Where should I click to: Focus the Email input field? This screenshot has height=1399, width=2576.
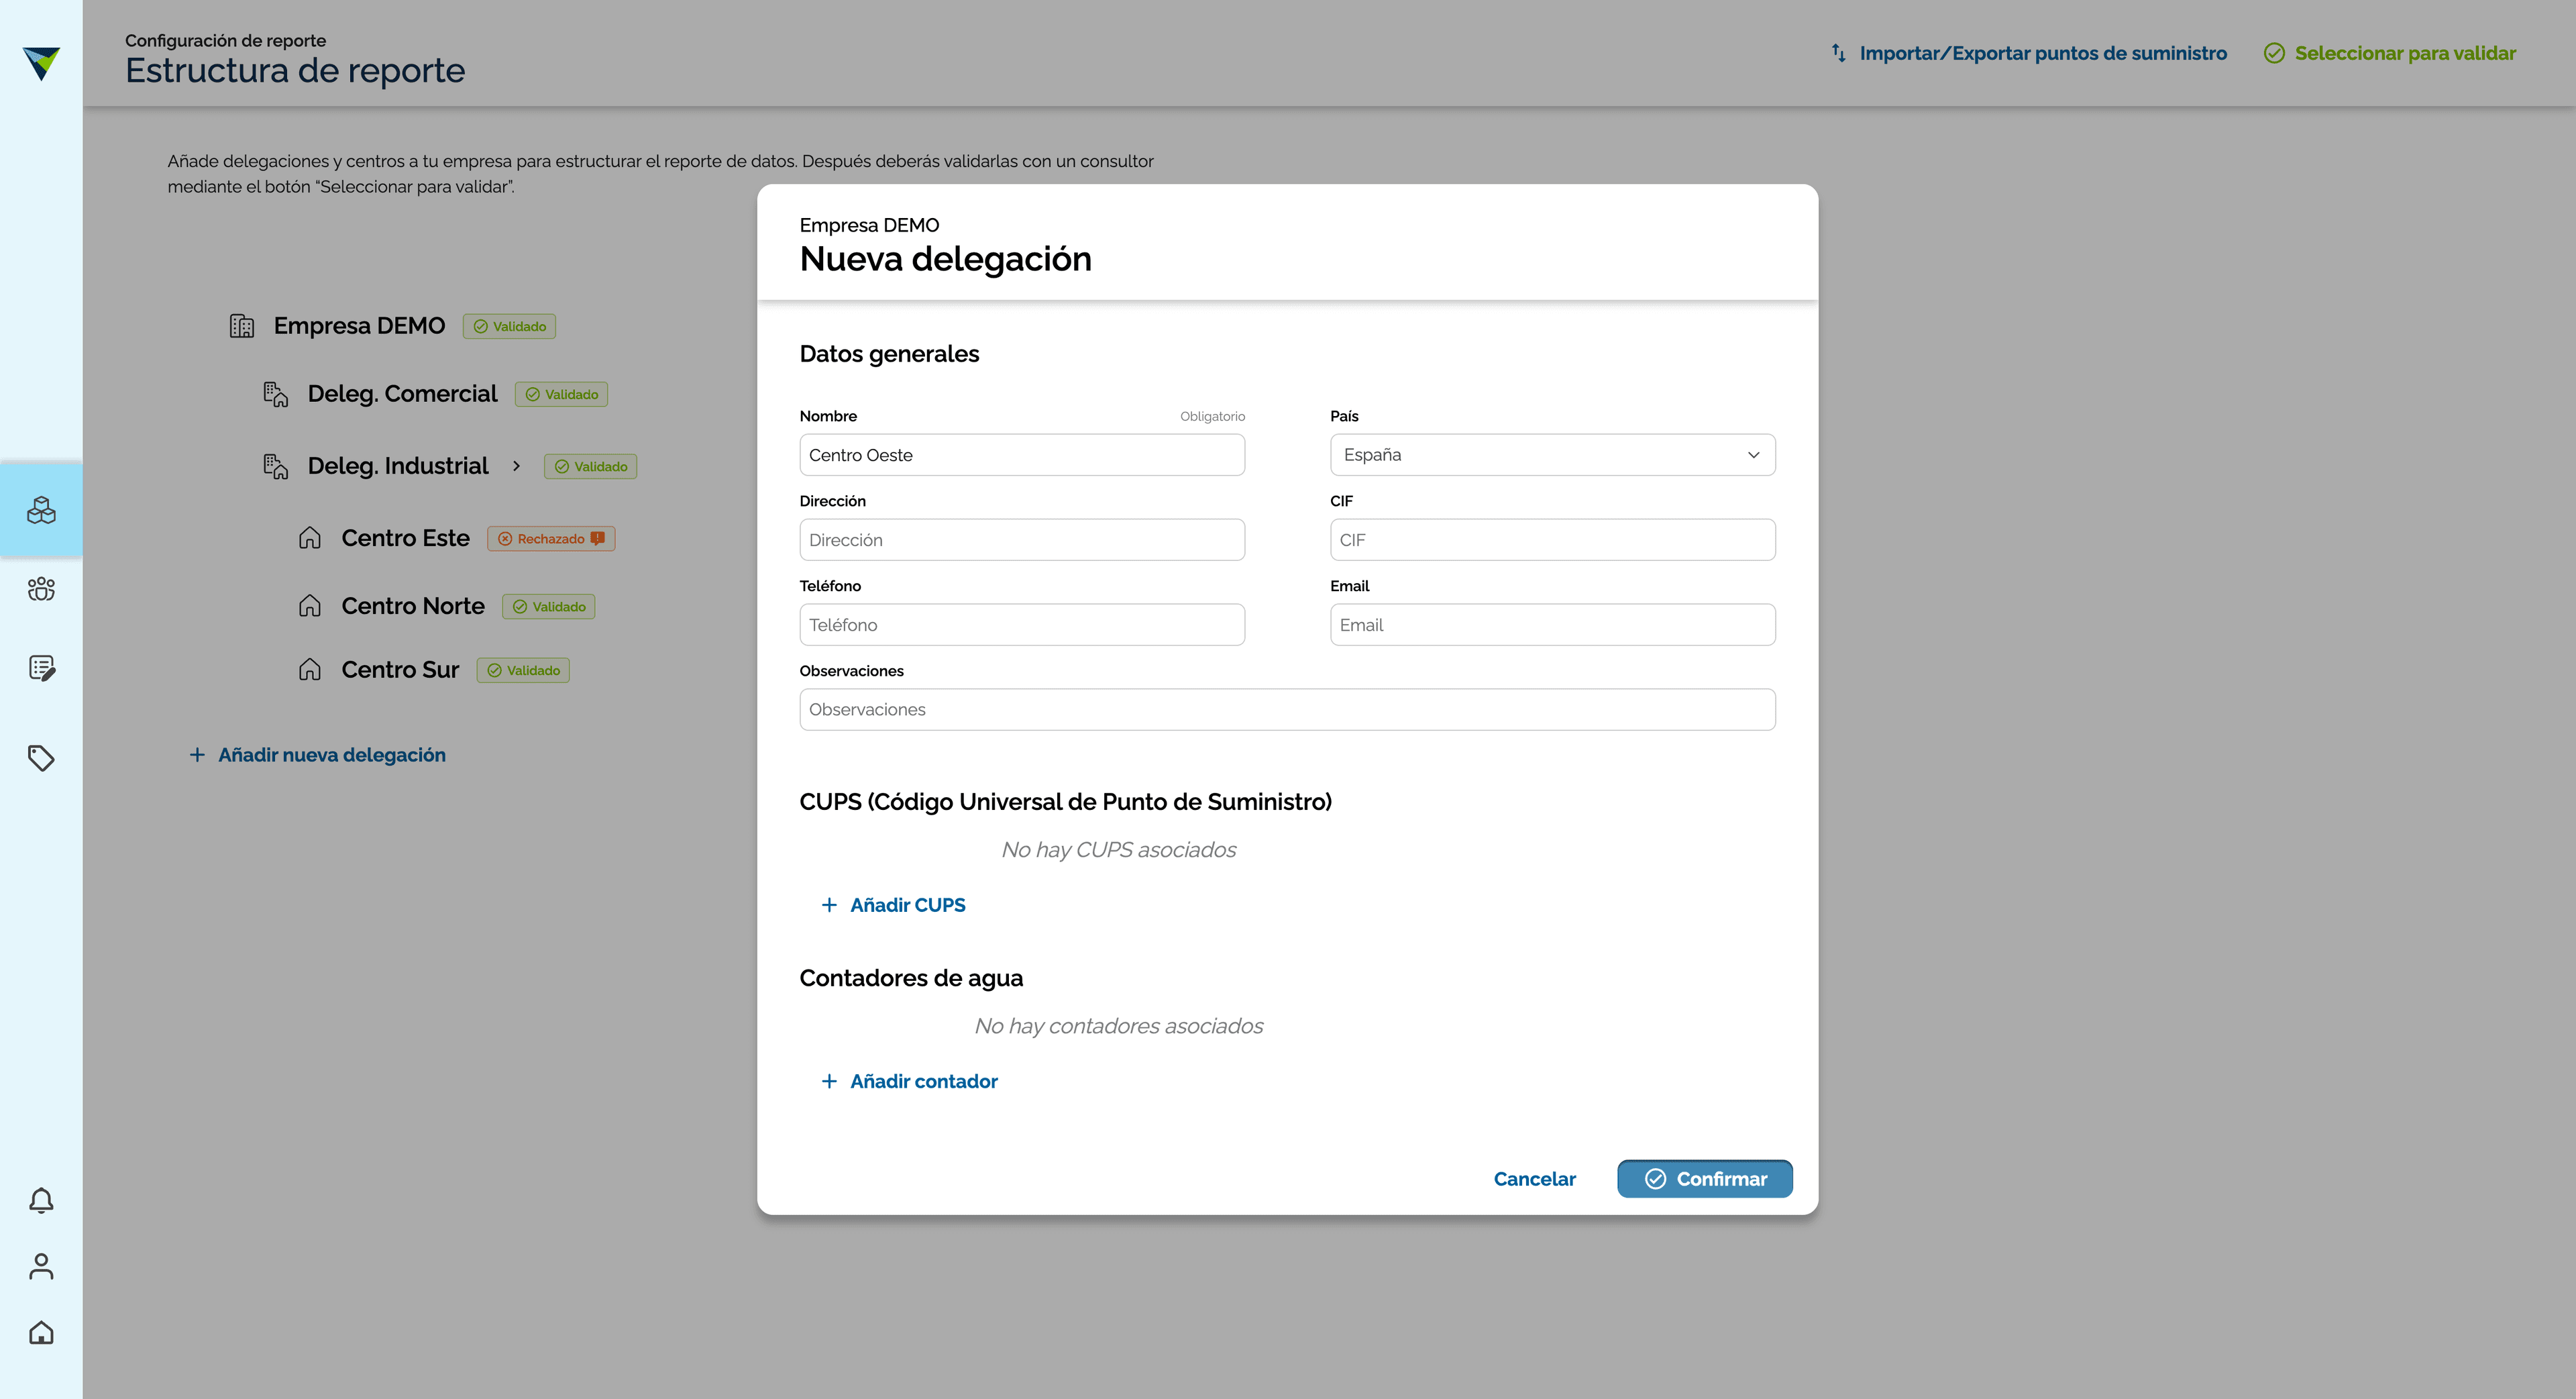tap(1552, 625)
